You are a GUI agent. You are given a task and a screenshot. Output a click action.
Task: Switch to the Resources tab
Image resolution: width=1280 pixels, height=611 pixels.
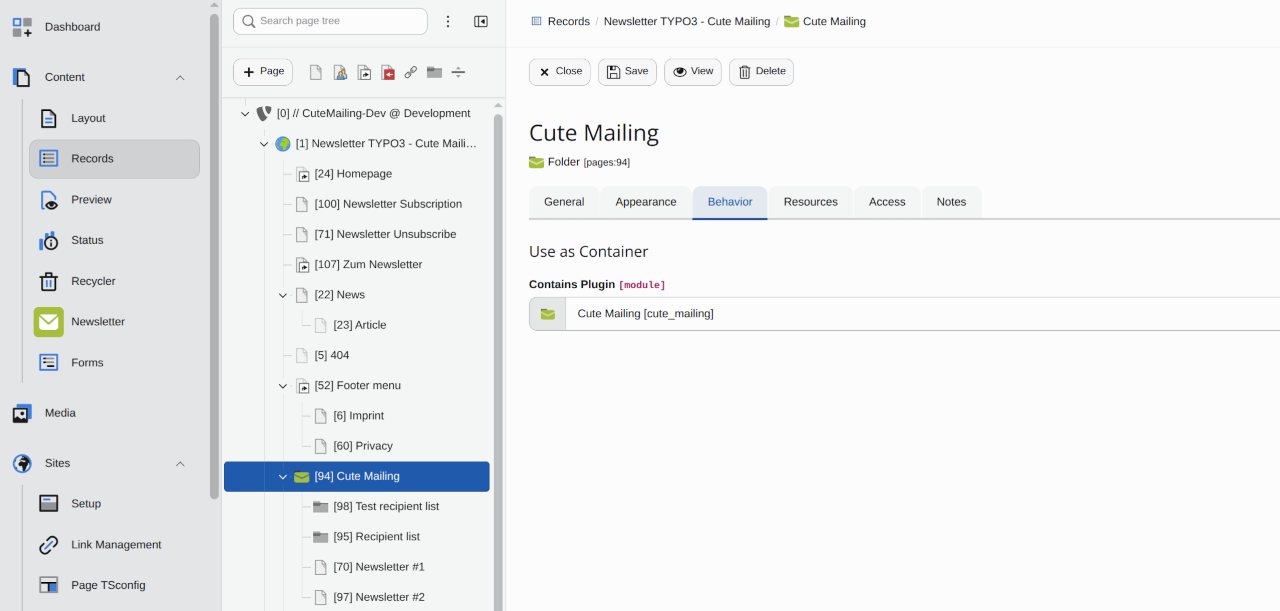(x=811, y=202)
